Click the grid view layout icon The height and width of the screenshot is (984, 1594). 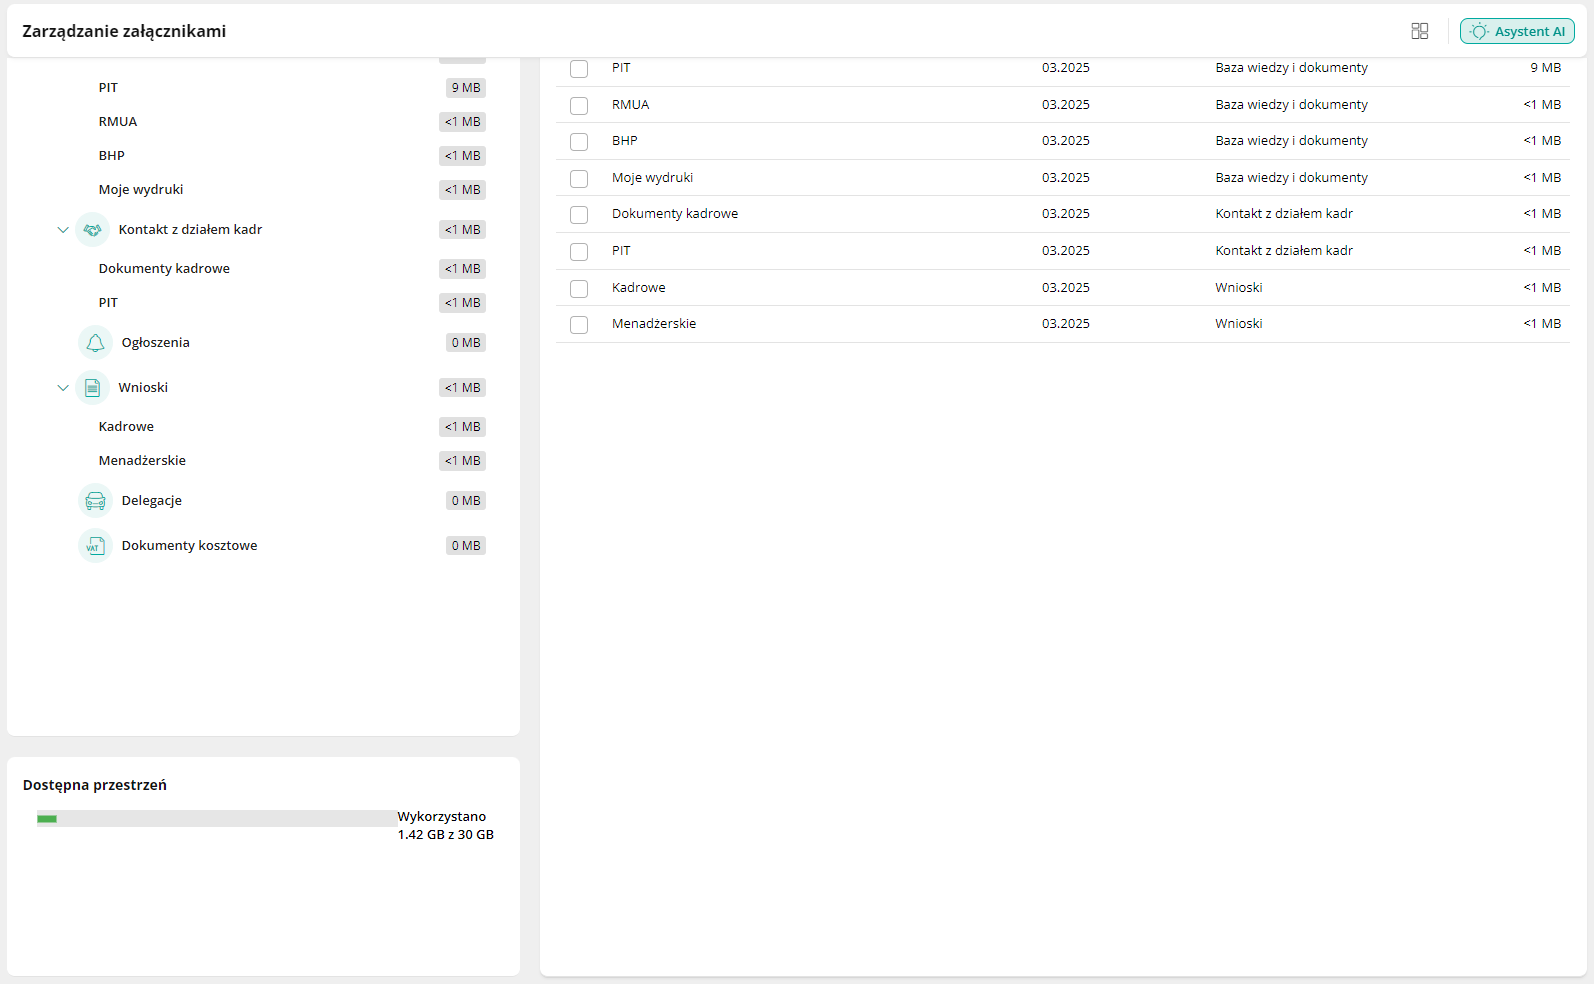(1420, 31)
